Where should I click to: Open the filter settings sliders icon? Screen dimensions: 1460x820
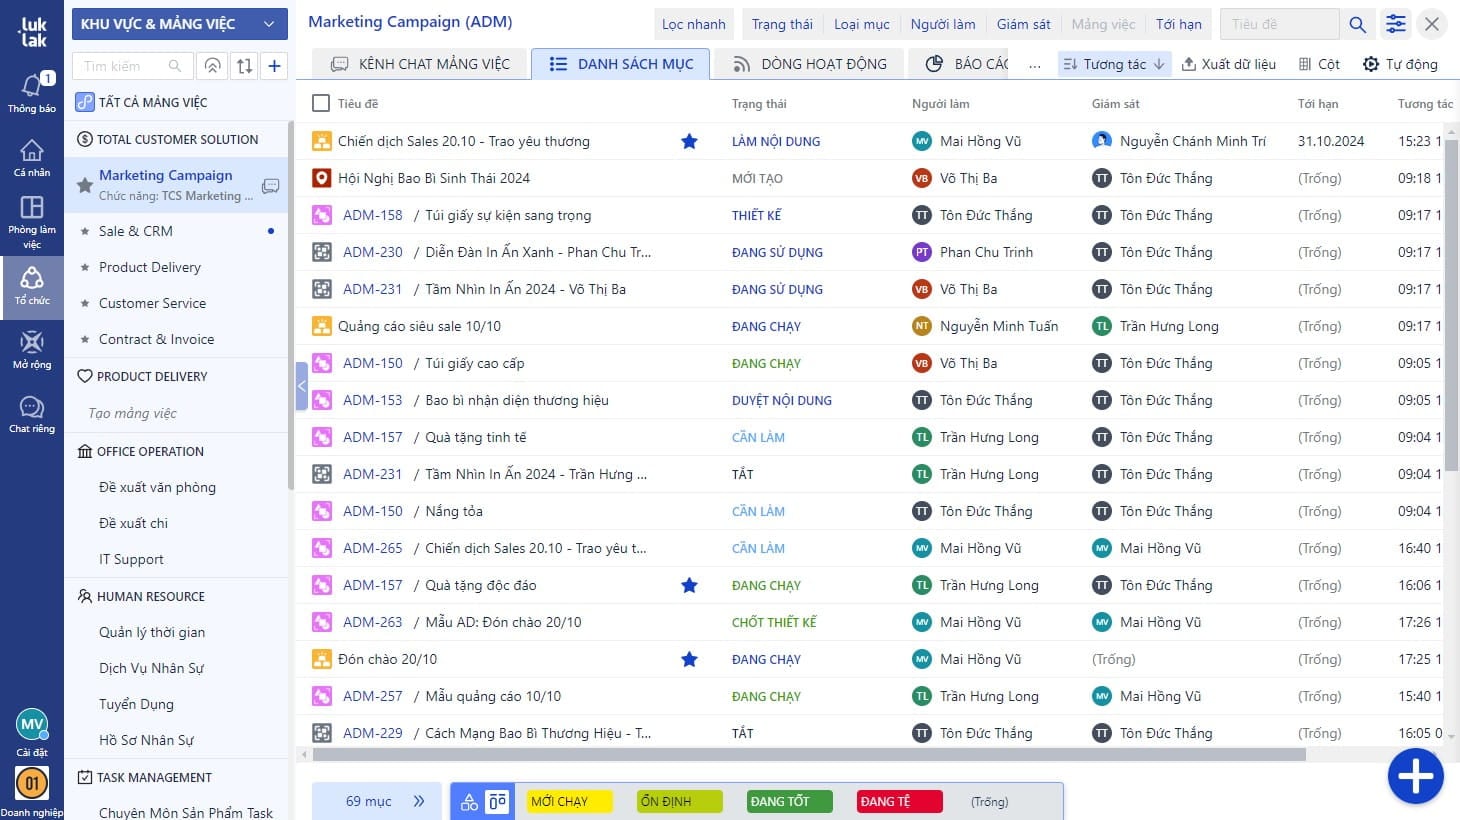pyautogui.click(x=1395, y=24)
